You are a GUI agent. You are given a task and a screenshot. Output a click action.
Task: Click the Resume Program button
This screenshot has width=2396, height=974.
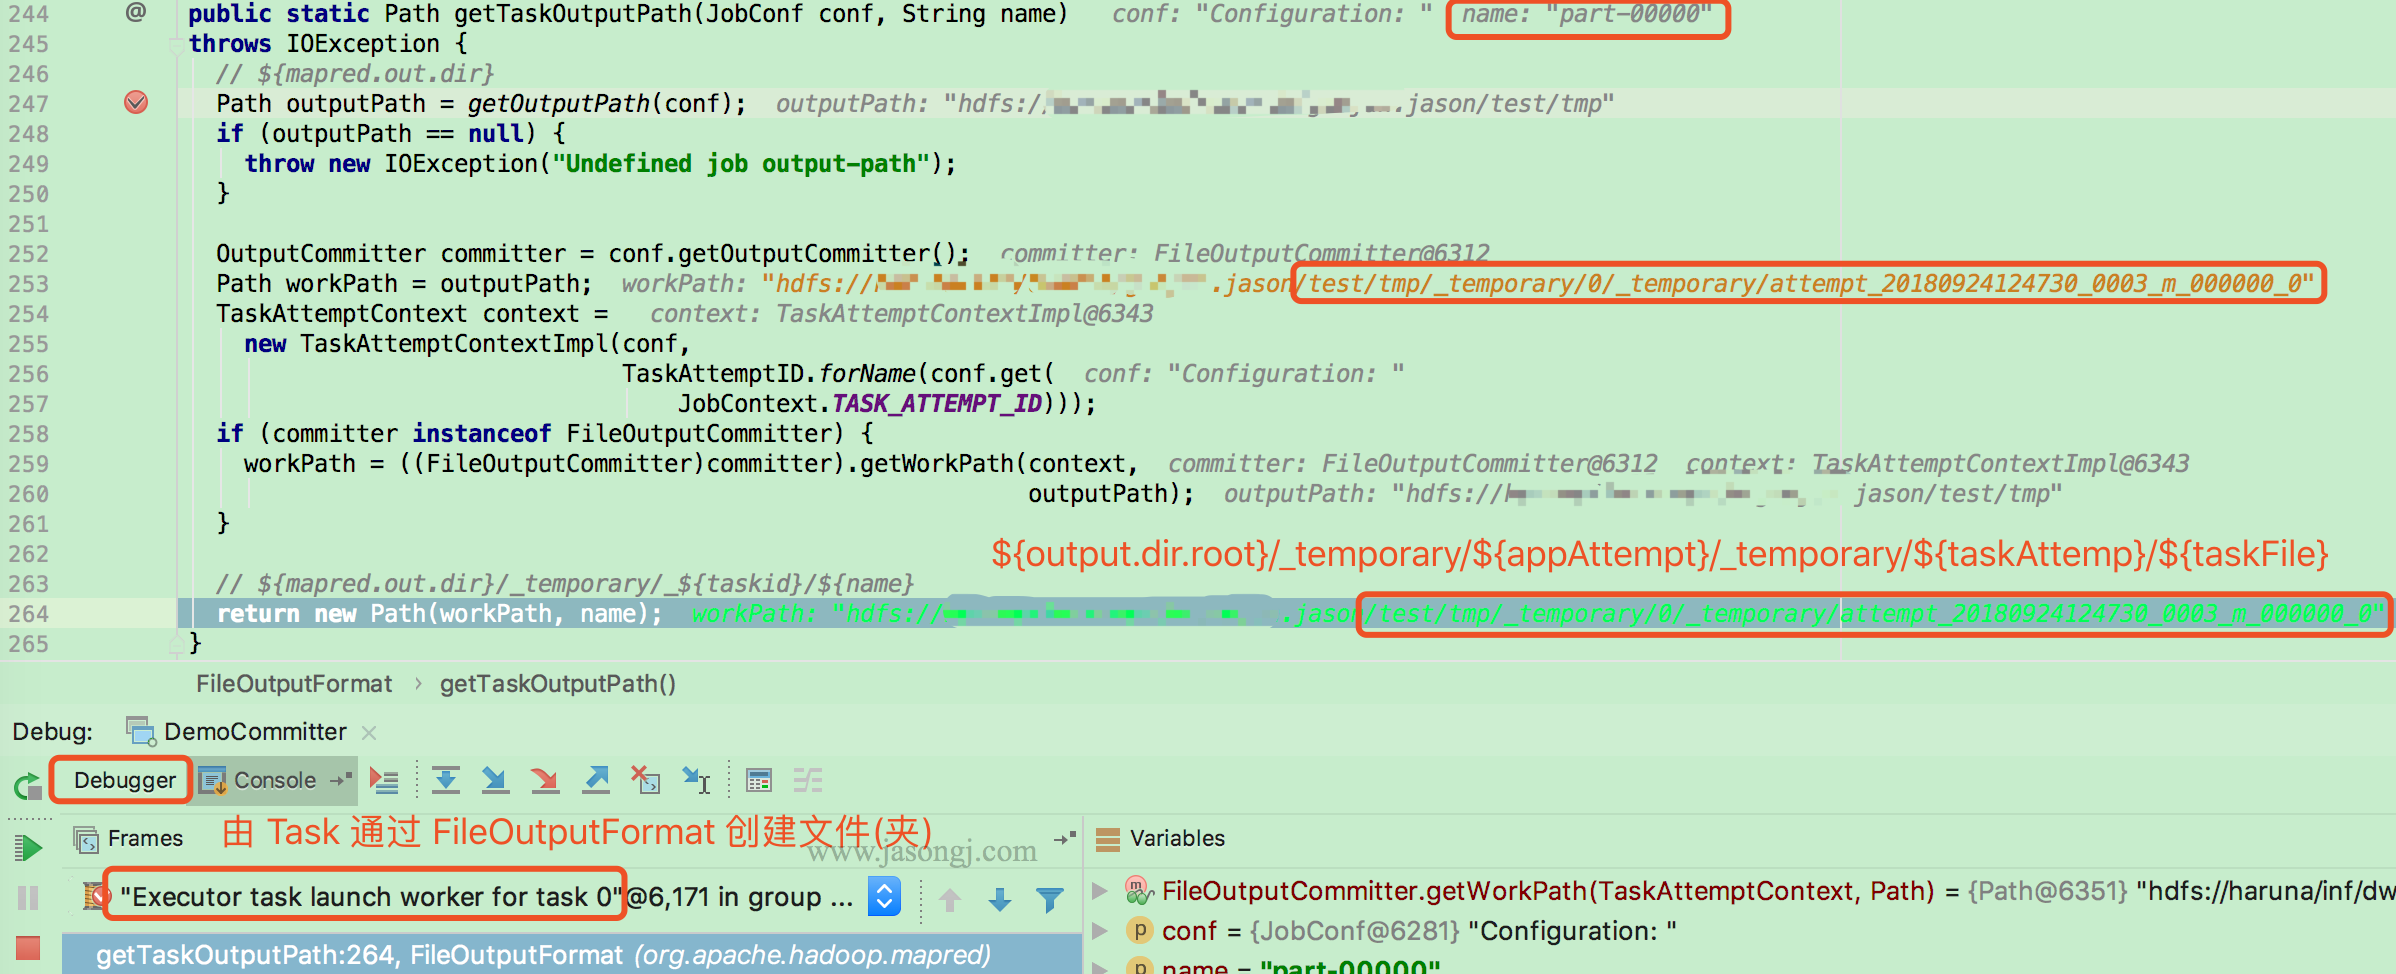(x=29, y=845)
